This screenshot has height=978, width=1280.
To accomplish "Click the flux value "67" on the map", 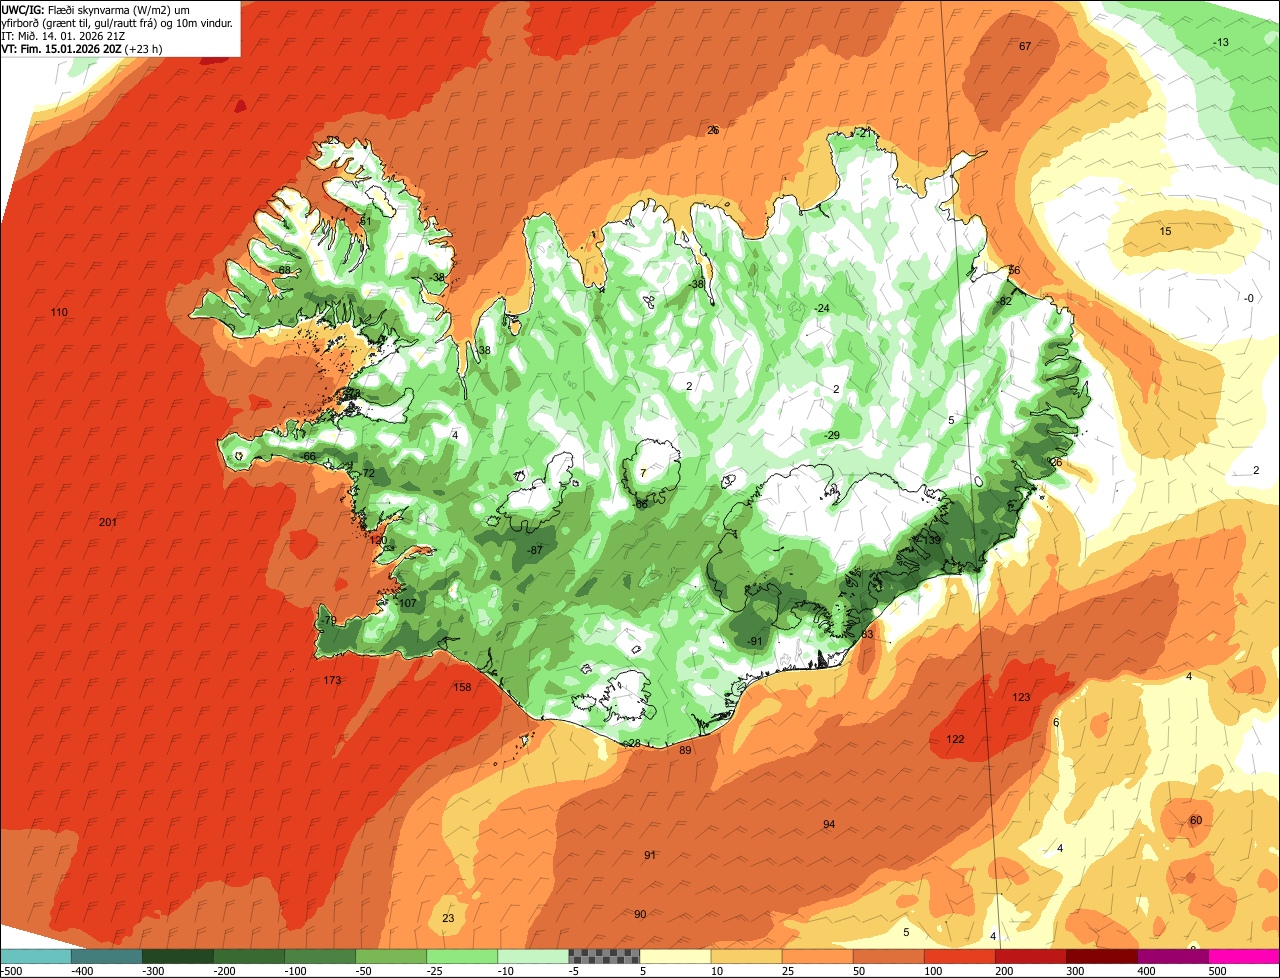I will [1025, 46].
